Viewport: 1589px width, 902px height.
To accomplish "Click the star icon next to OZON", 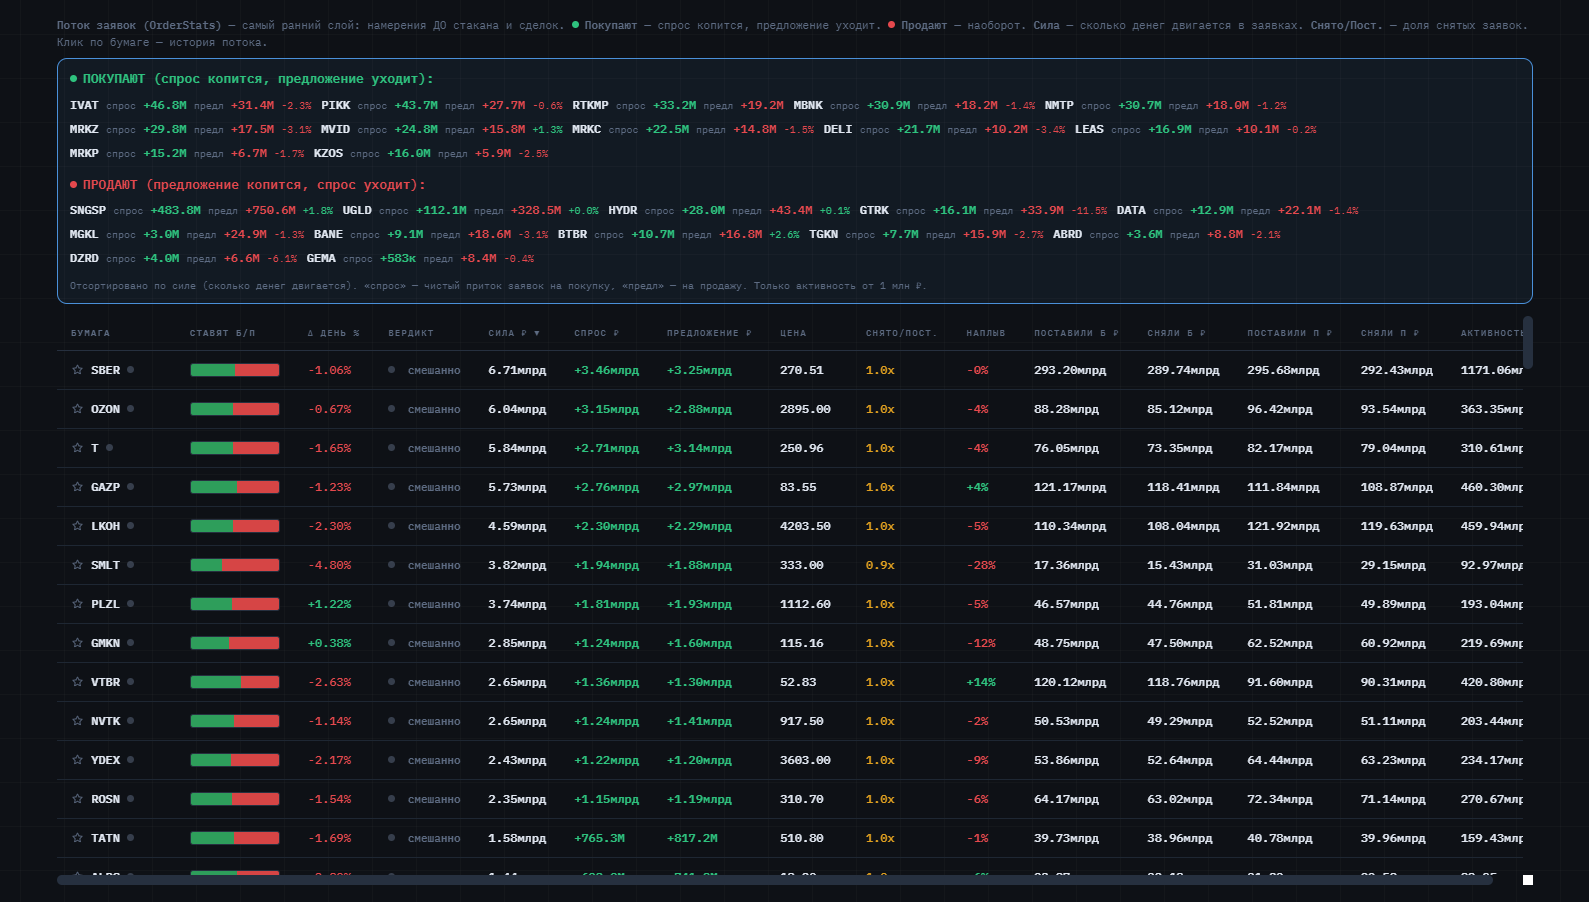I will 77,409.
